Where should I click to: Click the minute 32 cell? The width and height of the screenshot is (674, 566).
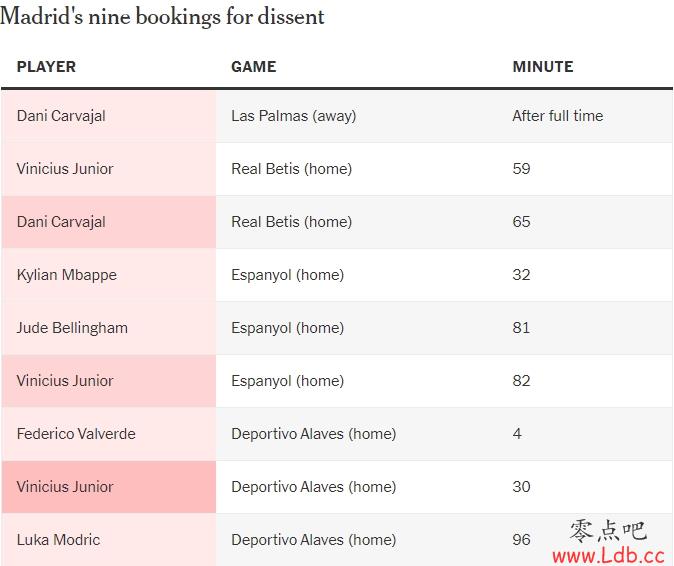pyautogui.click(x=521, y=275)
